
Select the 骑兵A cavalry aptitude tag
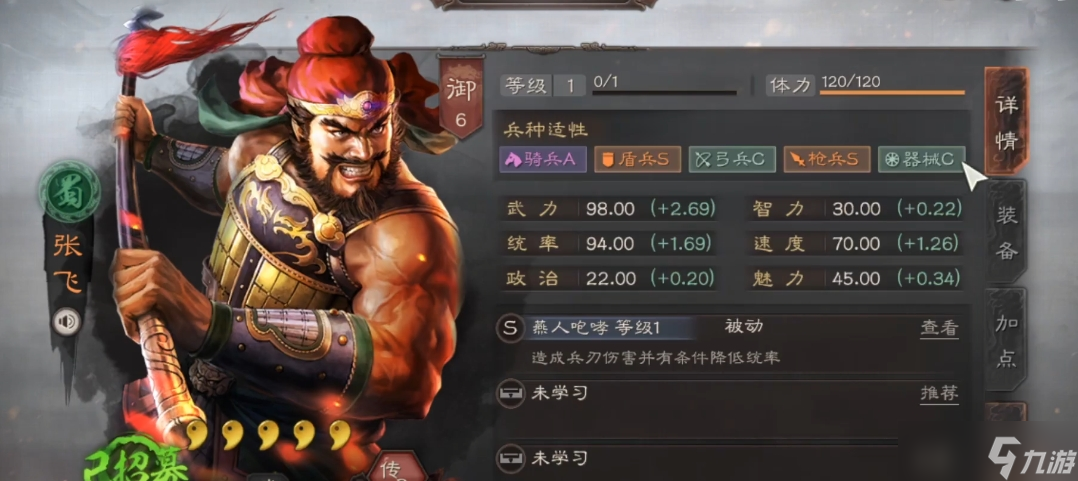coord(542,159)
